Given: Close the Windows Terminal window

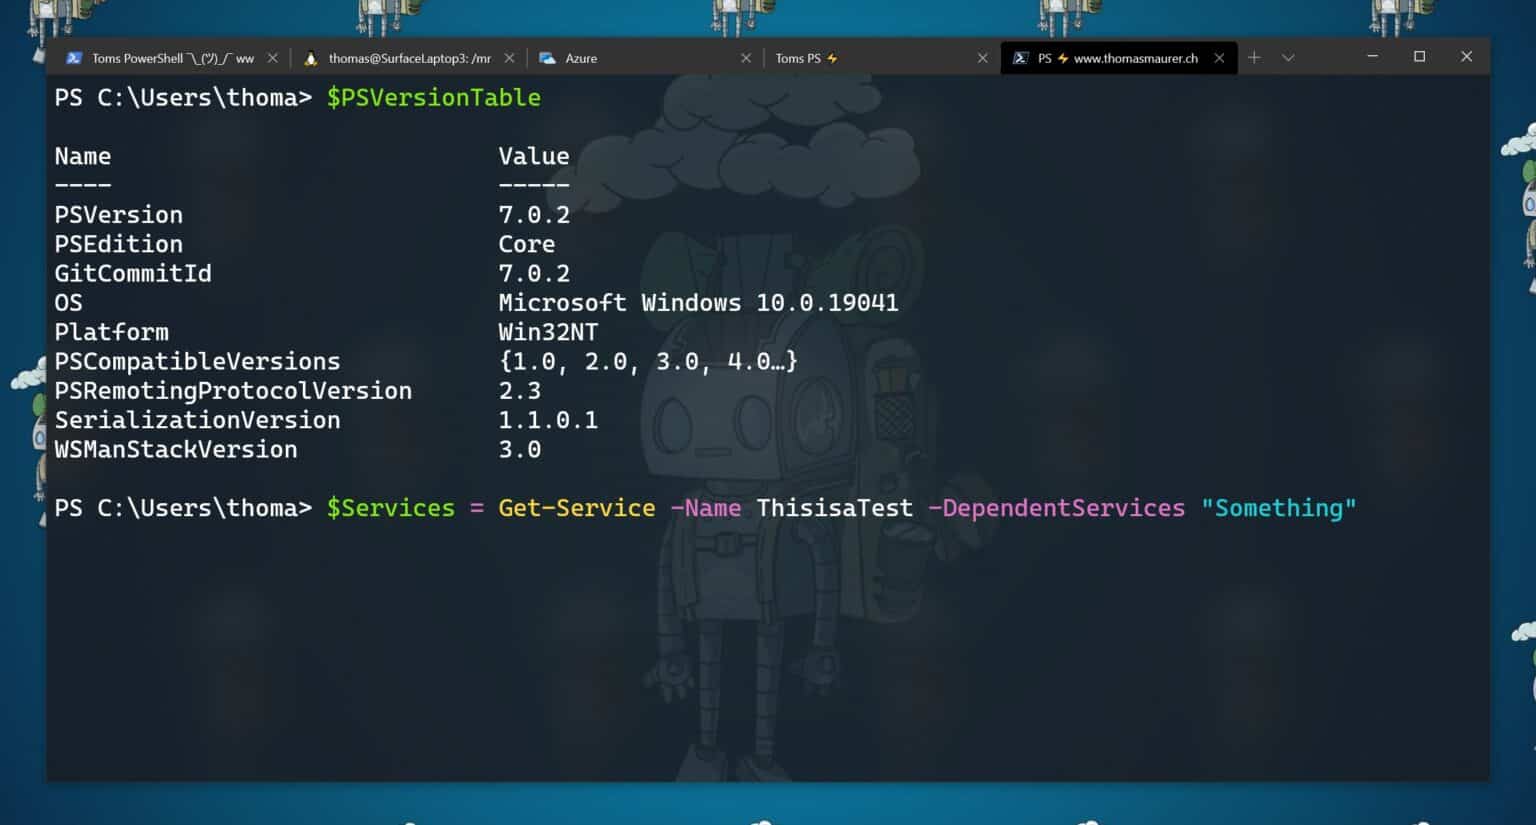Looking at the screenshot, I should coord(1466,56).
